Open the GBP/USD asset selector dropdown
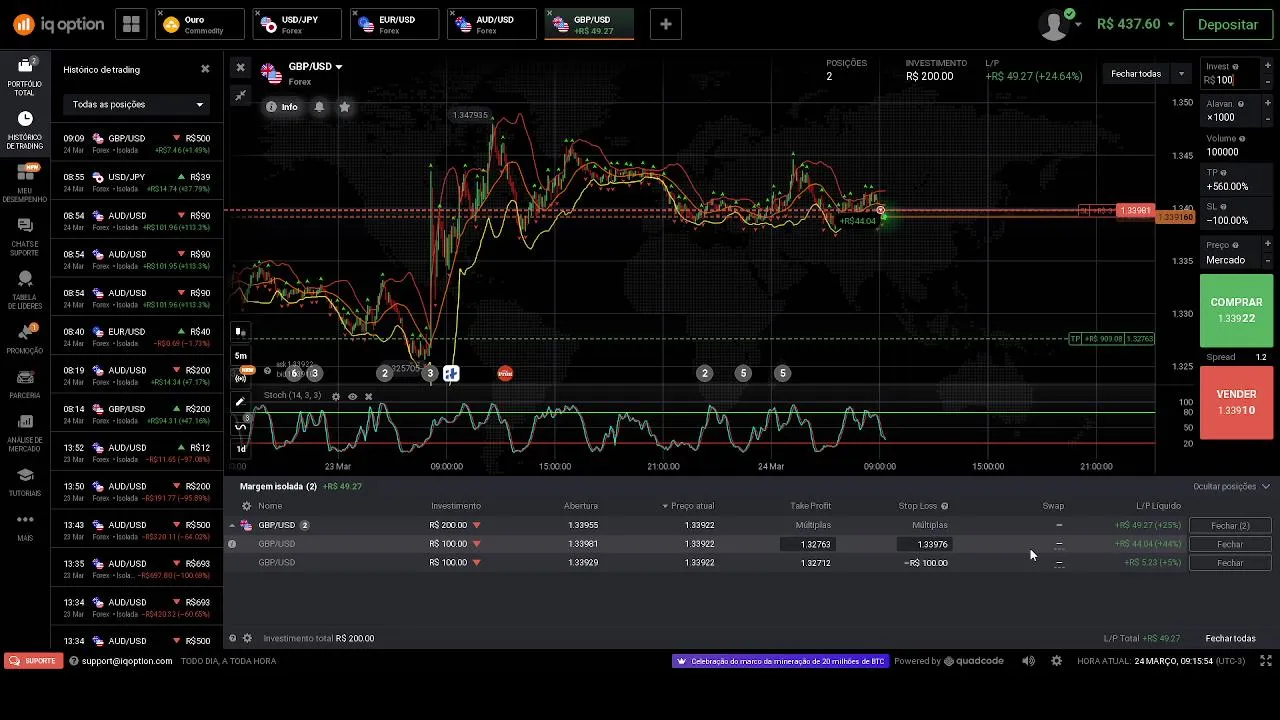The height and width of the screenshot is (720, 1280). click(315, 66)
